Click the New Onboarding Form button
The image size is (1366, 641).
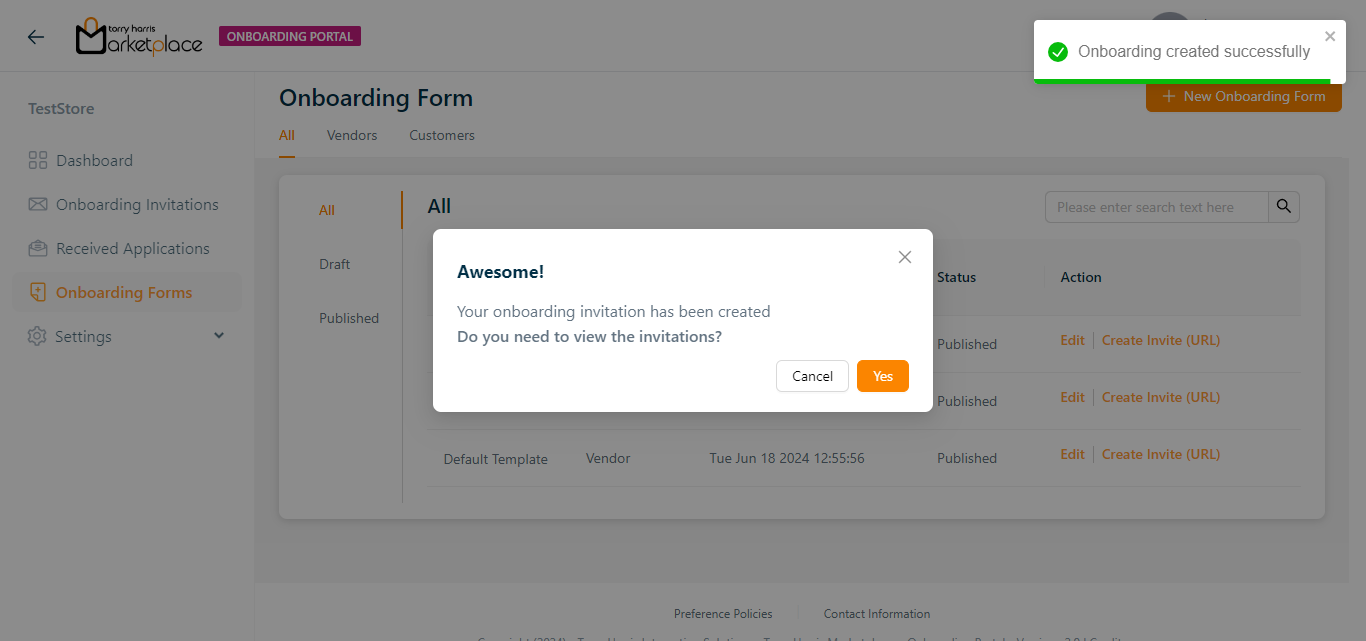click(1243, 96)
